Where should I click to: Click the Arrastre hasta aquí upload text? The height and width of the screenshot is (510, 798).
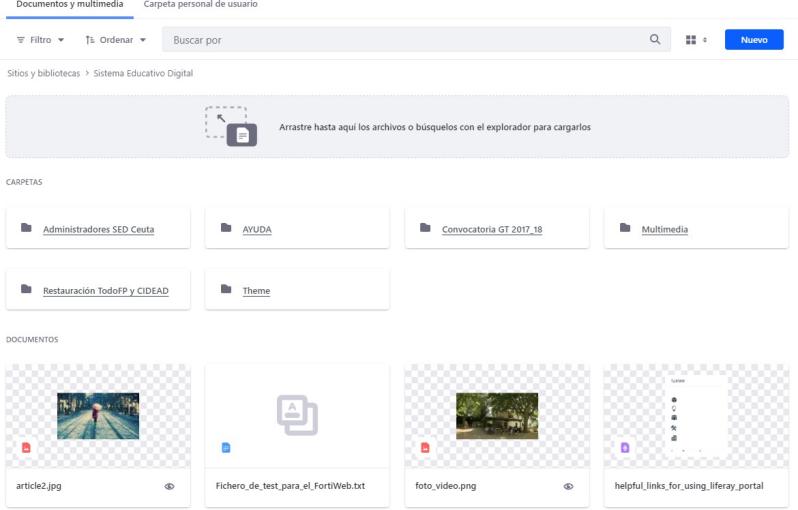tap(435, 127)
